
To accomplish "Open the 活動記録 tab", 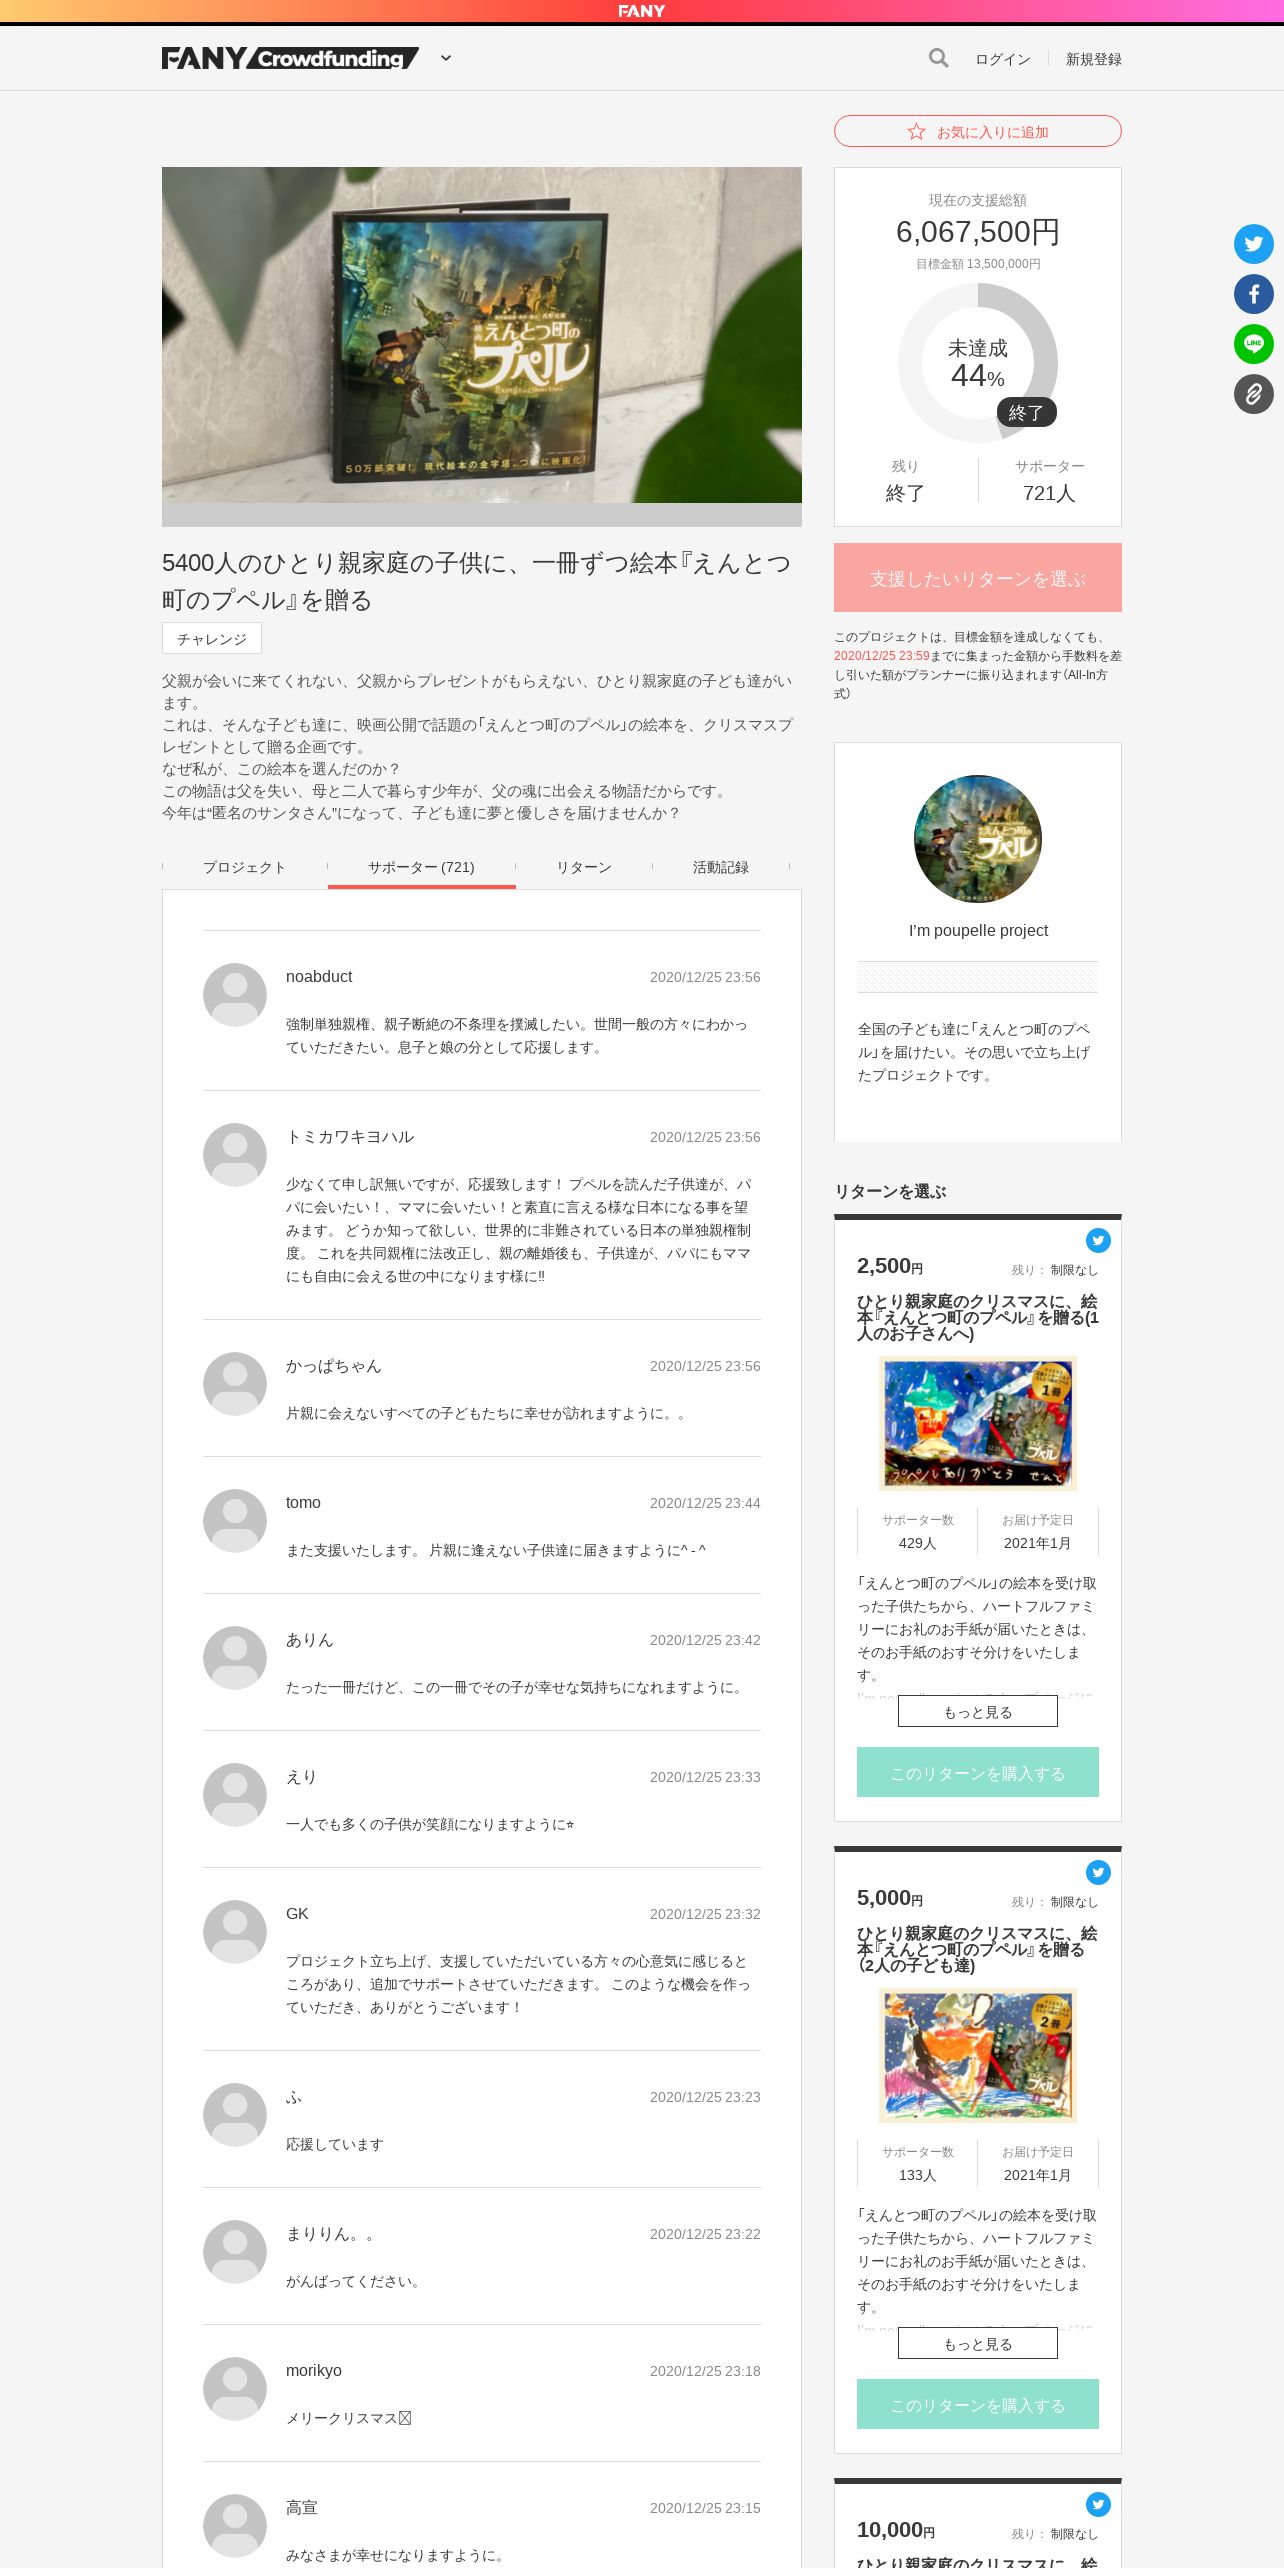I will [721, 867].
